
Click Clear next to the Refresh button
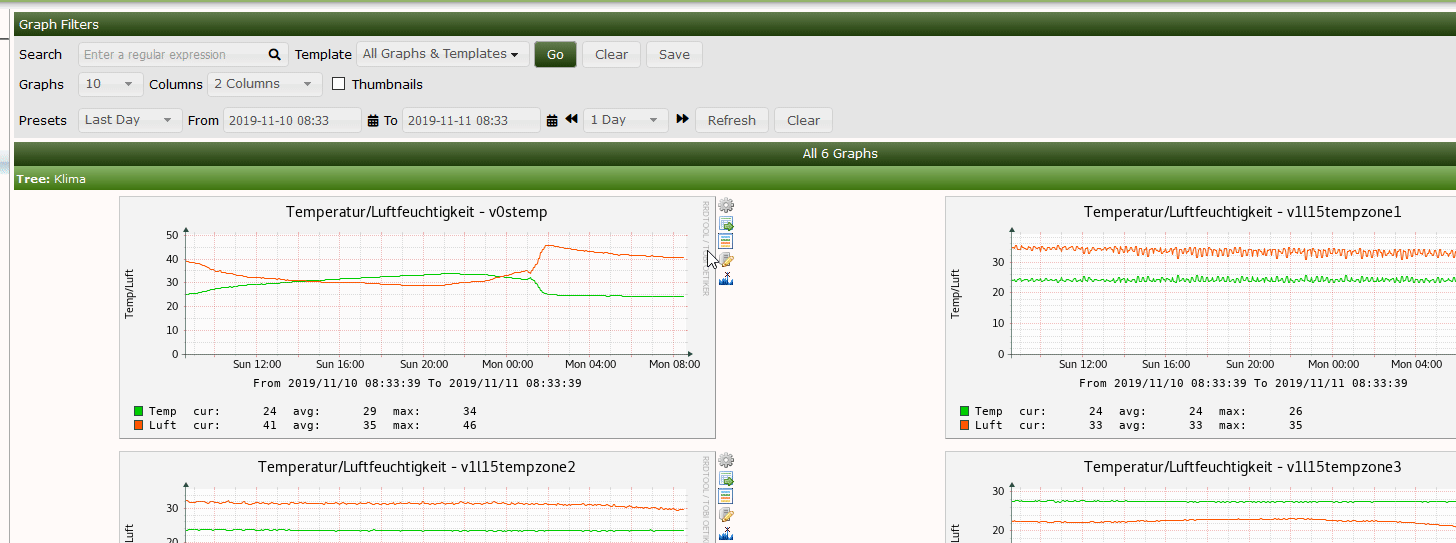pyautogui.click(x=803, y=120)
